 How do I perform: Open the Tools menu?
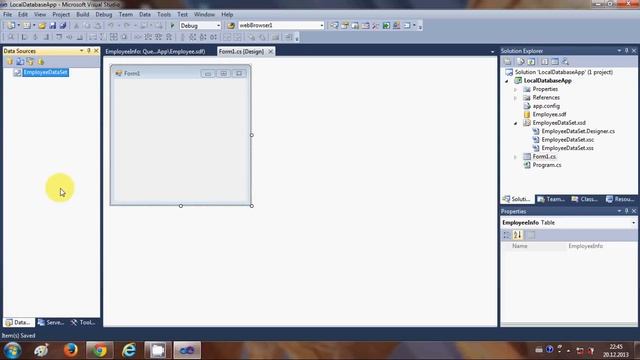coord(164,14)
